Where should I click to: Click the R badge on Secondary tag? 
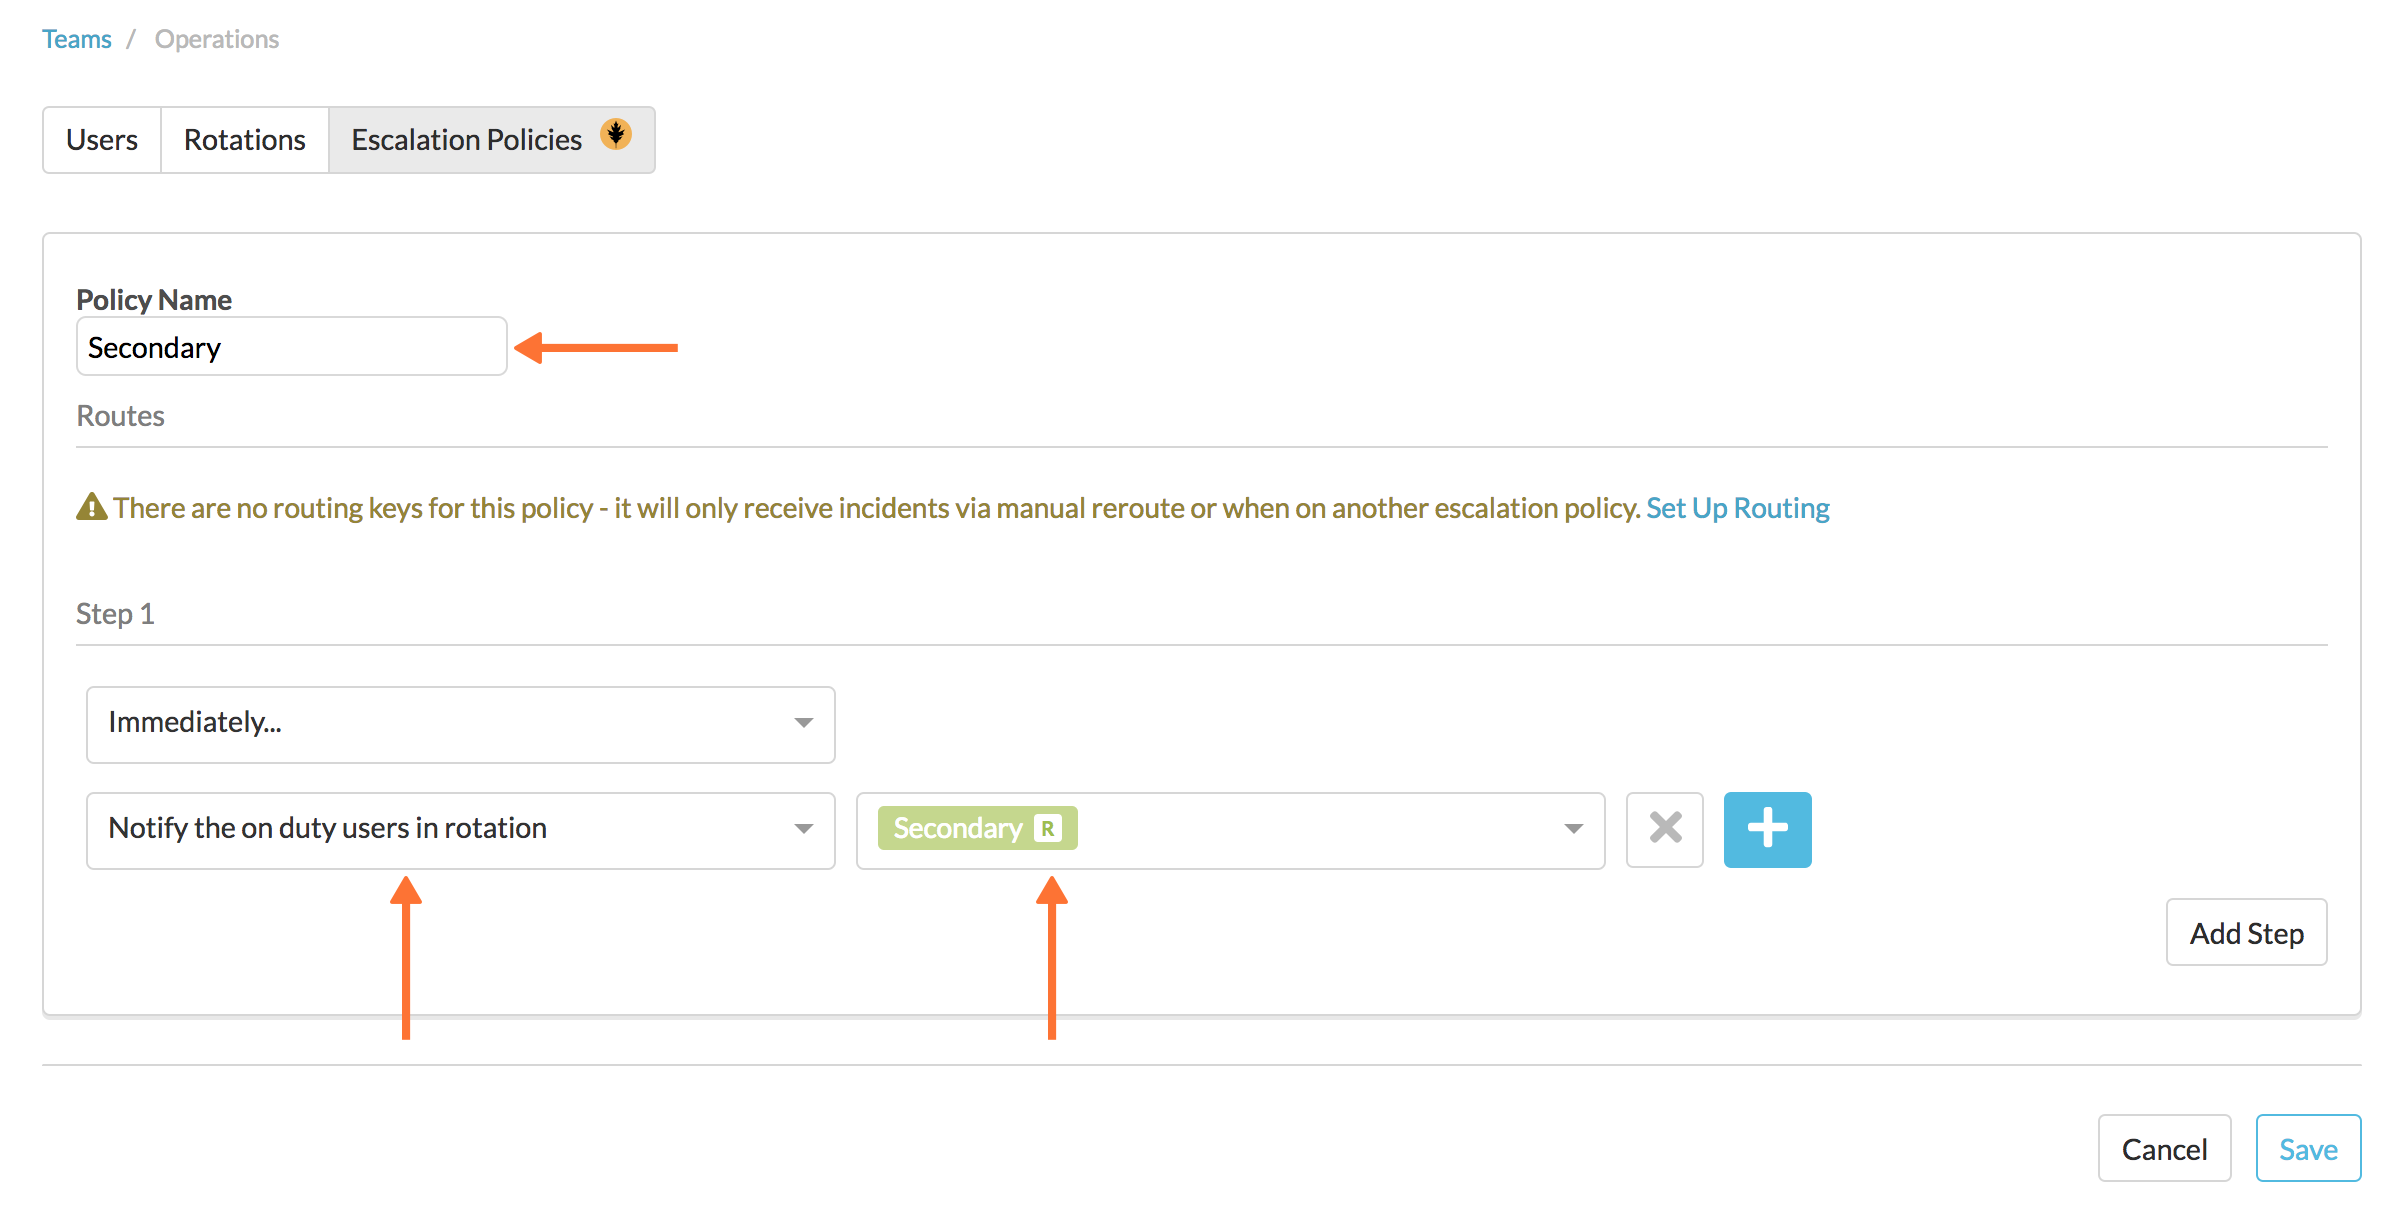click(x=1047, y=829)
